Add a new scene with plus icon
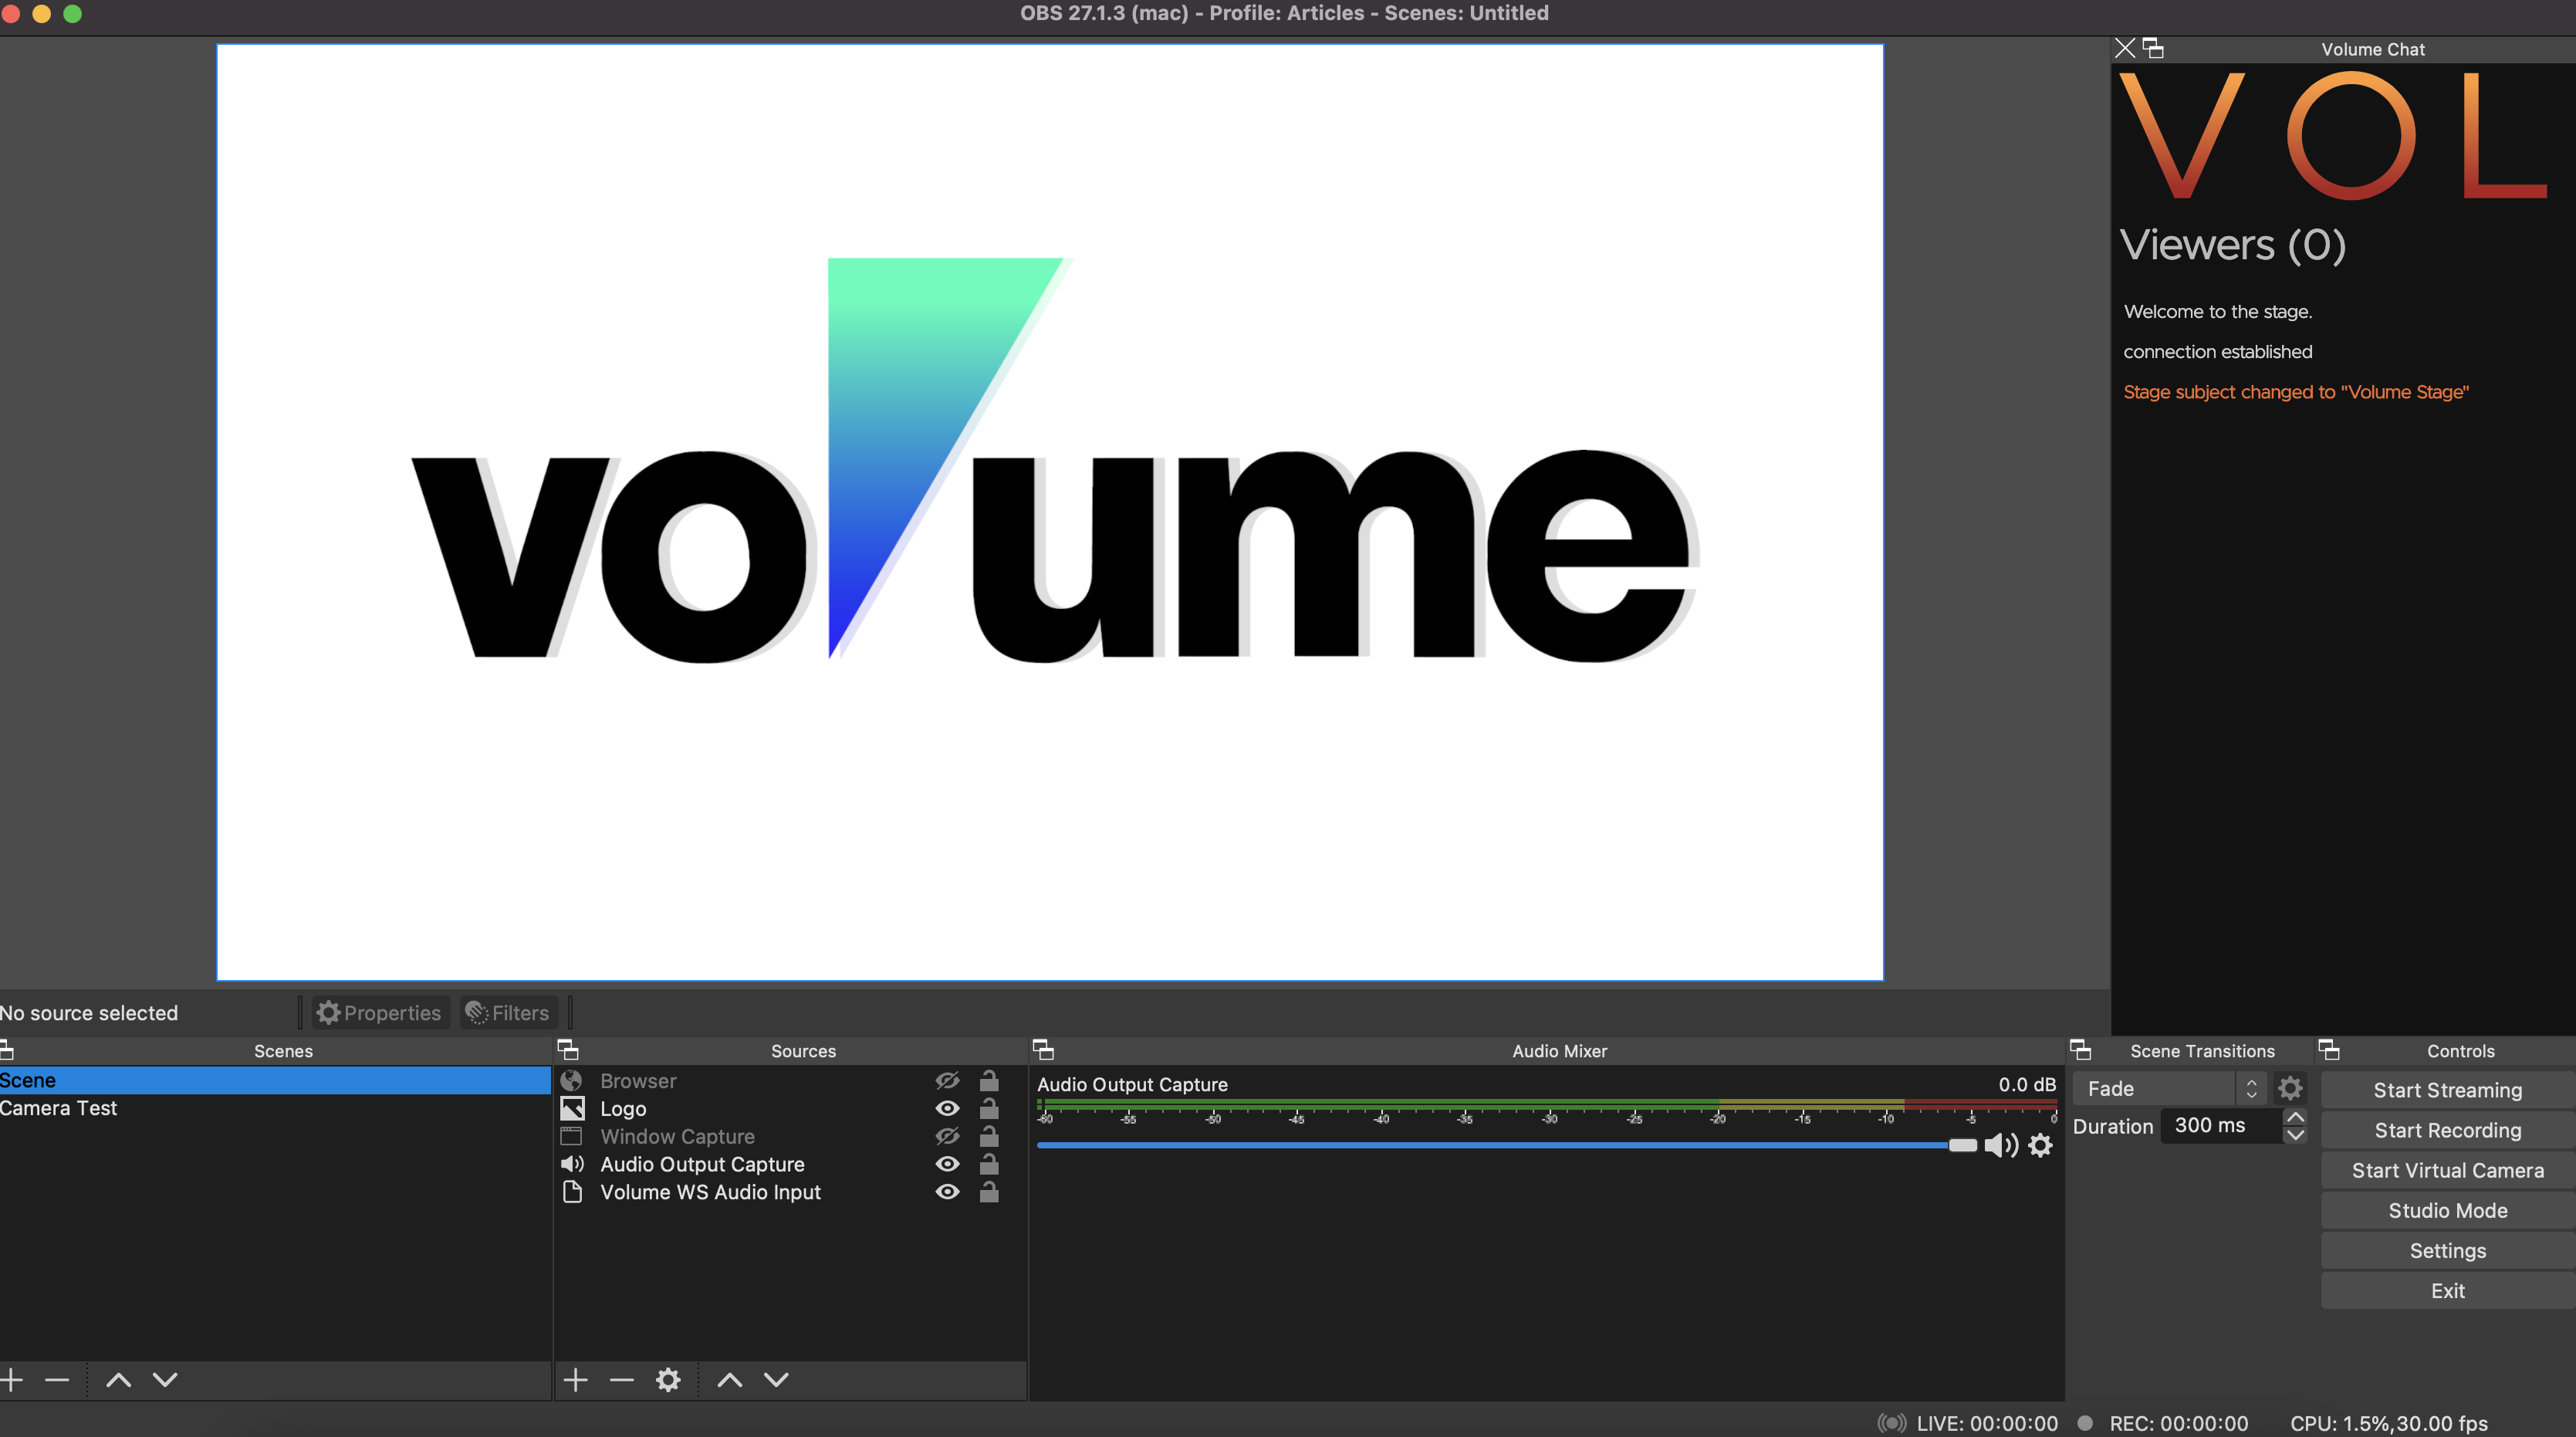The width and height of the screenshot is (2576, 1437). [x=12, y=1380]
